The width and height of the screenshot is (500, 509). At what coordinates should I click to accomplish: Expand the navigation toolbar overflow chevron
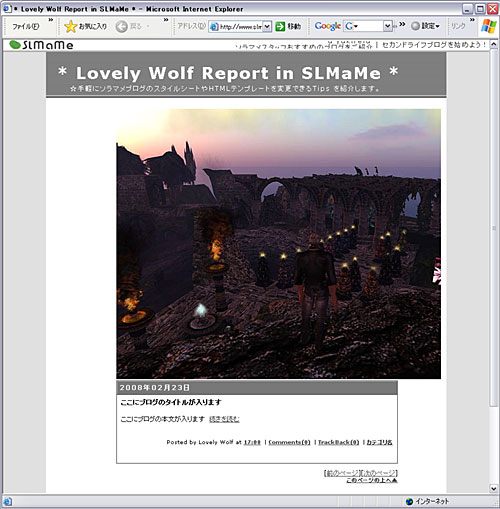point(166,20)
